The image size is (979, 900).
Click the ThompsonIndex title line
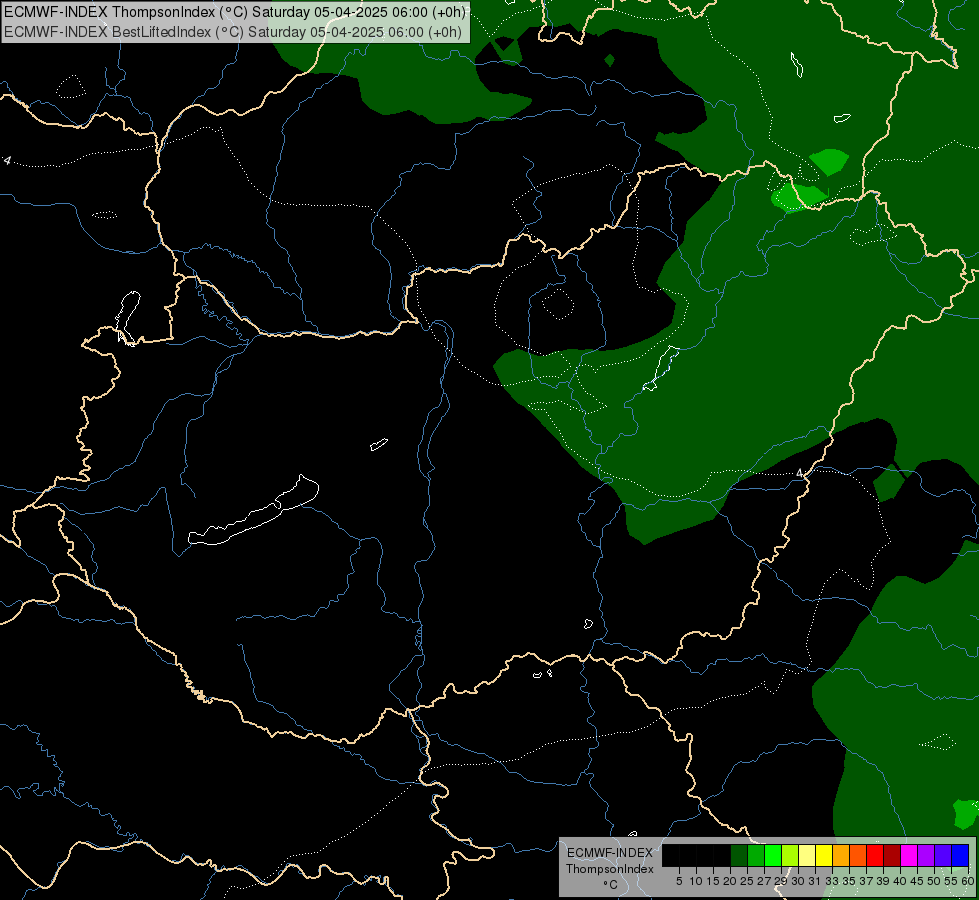235,11
